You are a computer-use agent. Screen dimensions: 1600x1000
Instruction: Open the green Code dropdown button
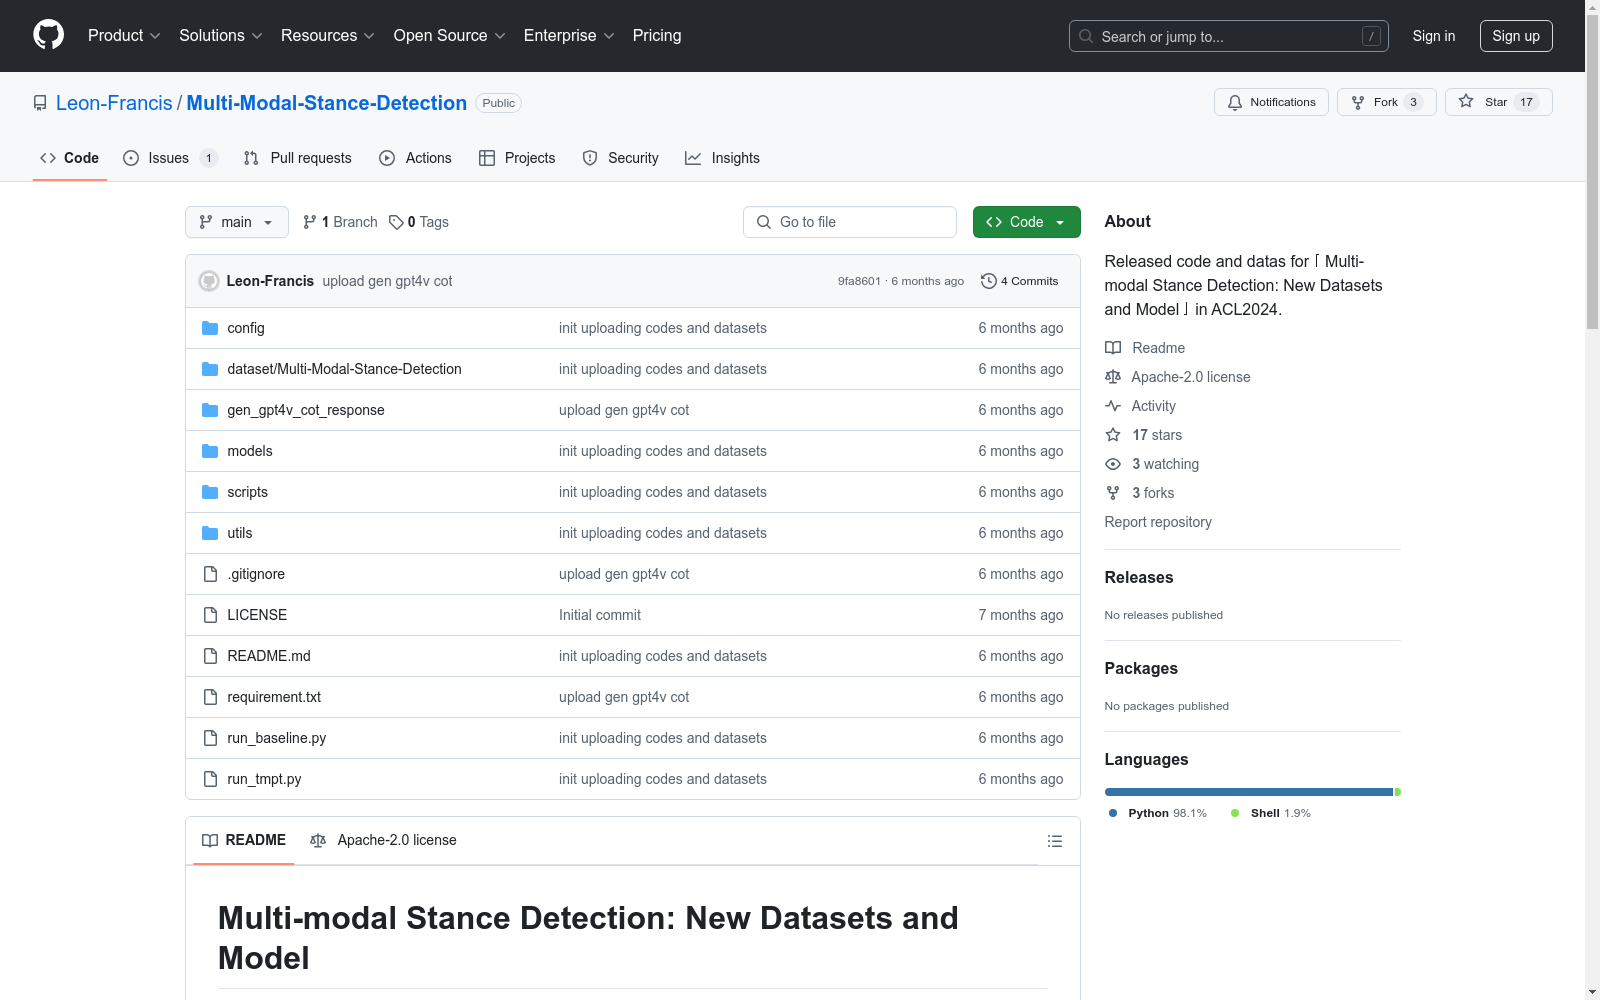[1026, 222]
